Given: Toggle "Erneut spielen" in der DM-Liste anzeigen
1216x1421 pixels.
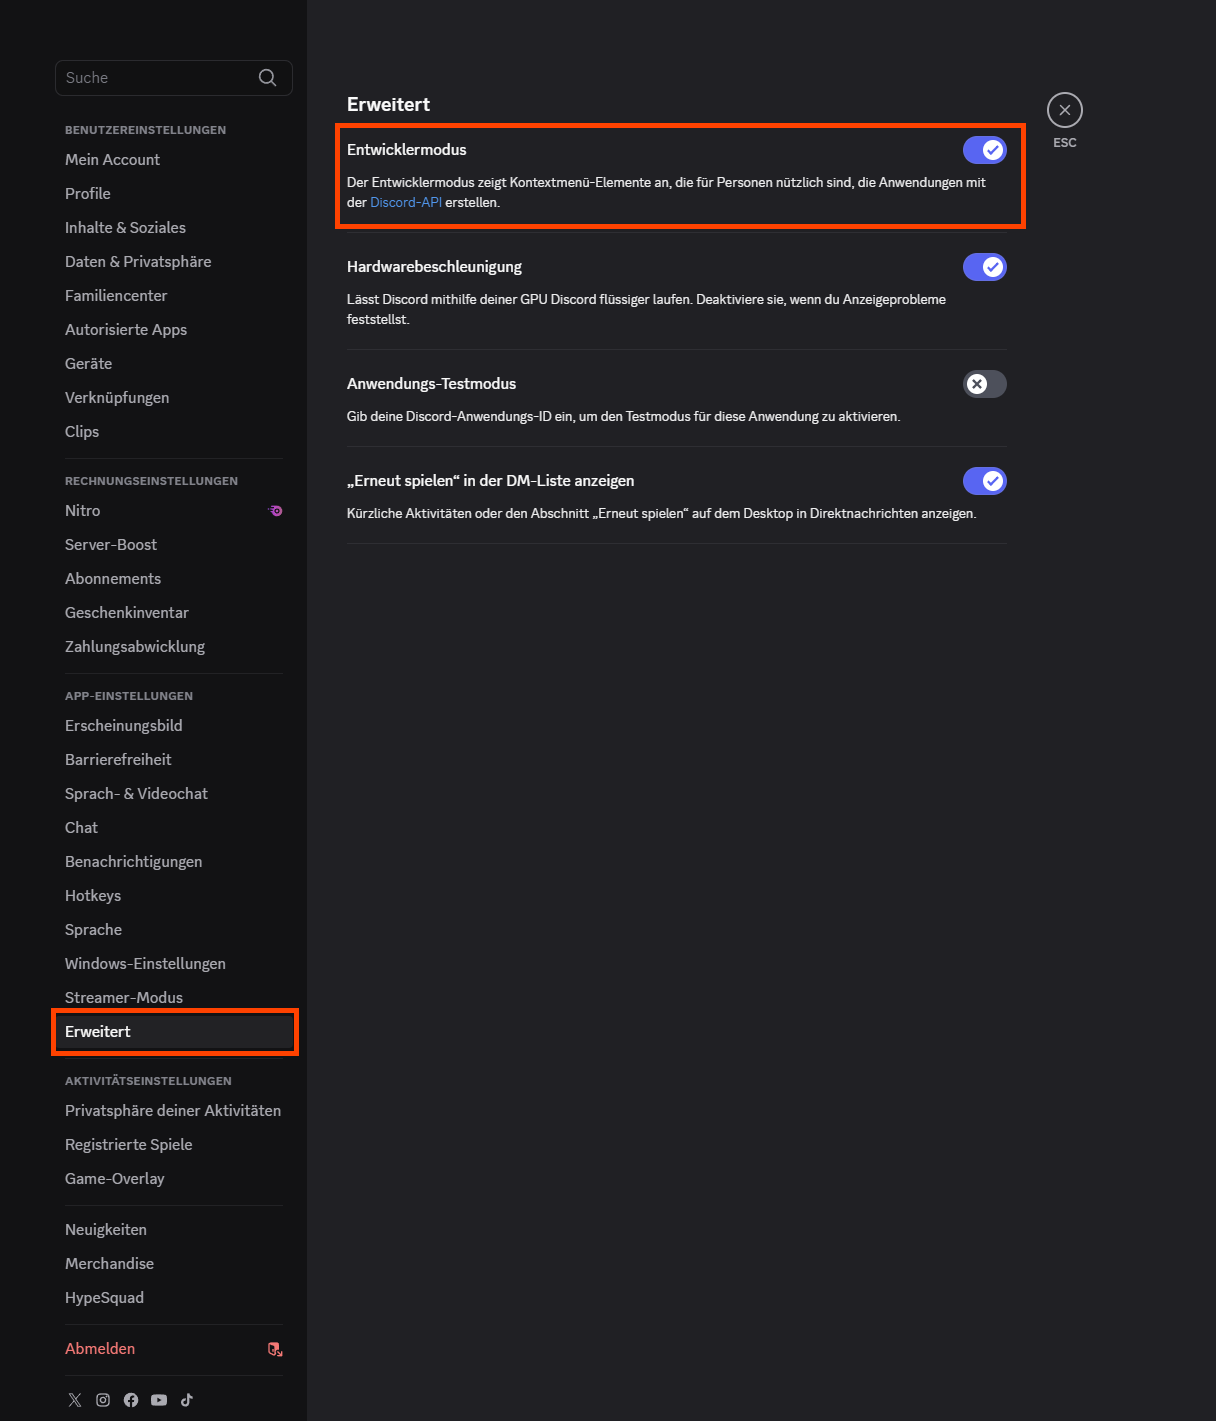Looking at the screenshot, I should pos(985,481).
